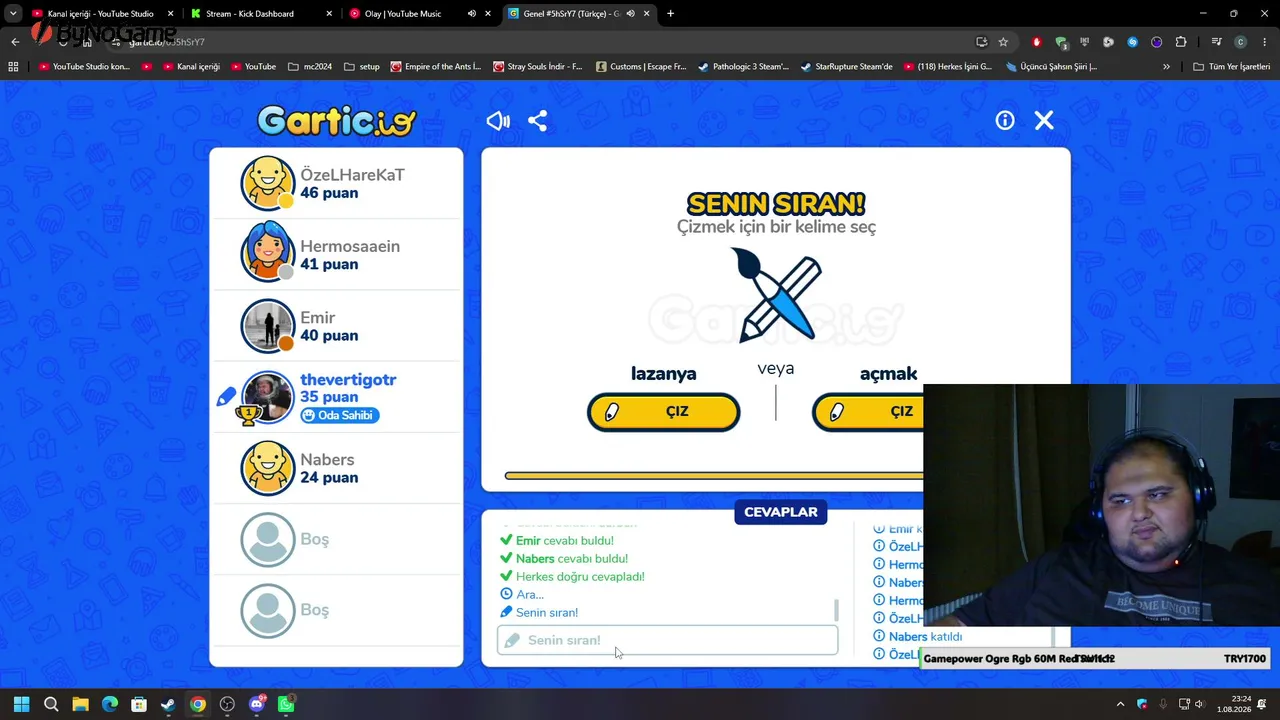Image resolution: width=1280 pixels, height=720 pixels.
Task: Open the YouTube Studio kon... bookmark
Action: (x=84, y=67)
